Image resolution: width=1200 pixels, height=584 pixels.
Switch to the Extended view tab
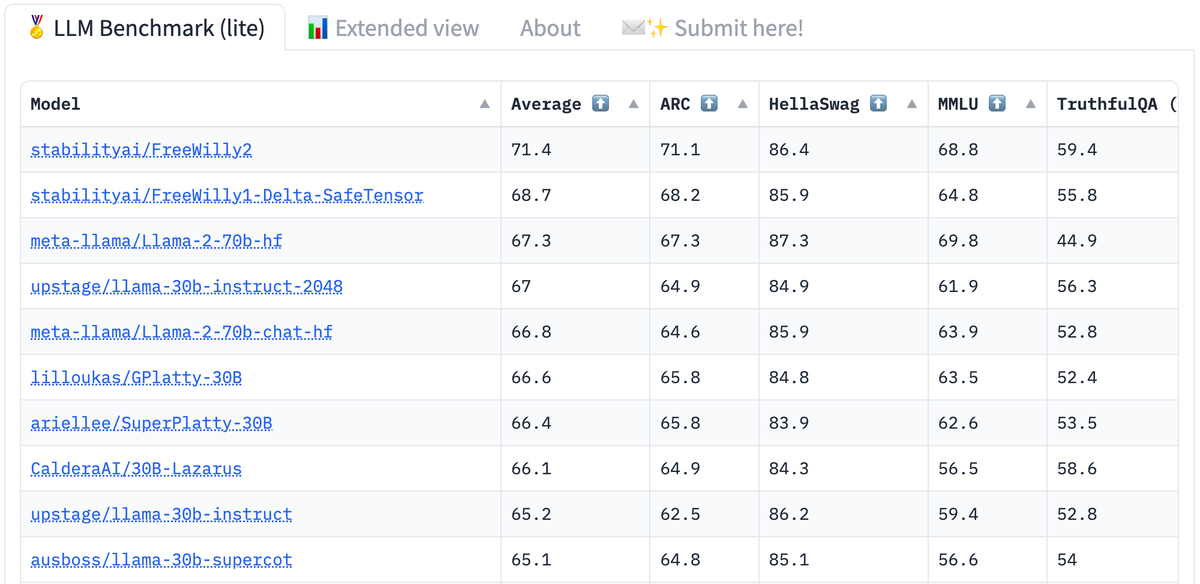click(393, 28)
